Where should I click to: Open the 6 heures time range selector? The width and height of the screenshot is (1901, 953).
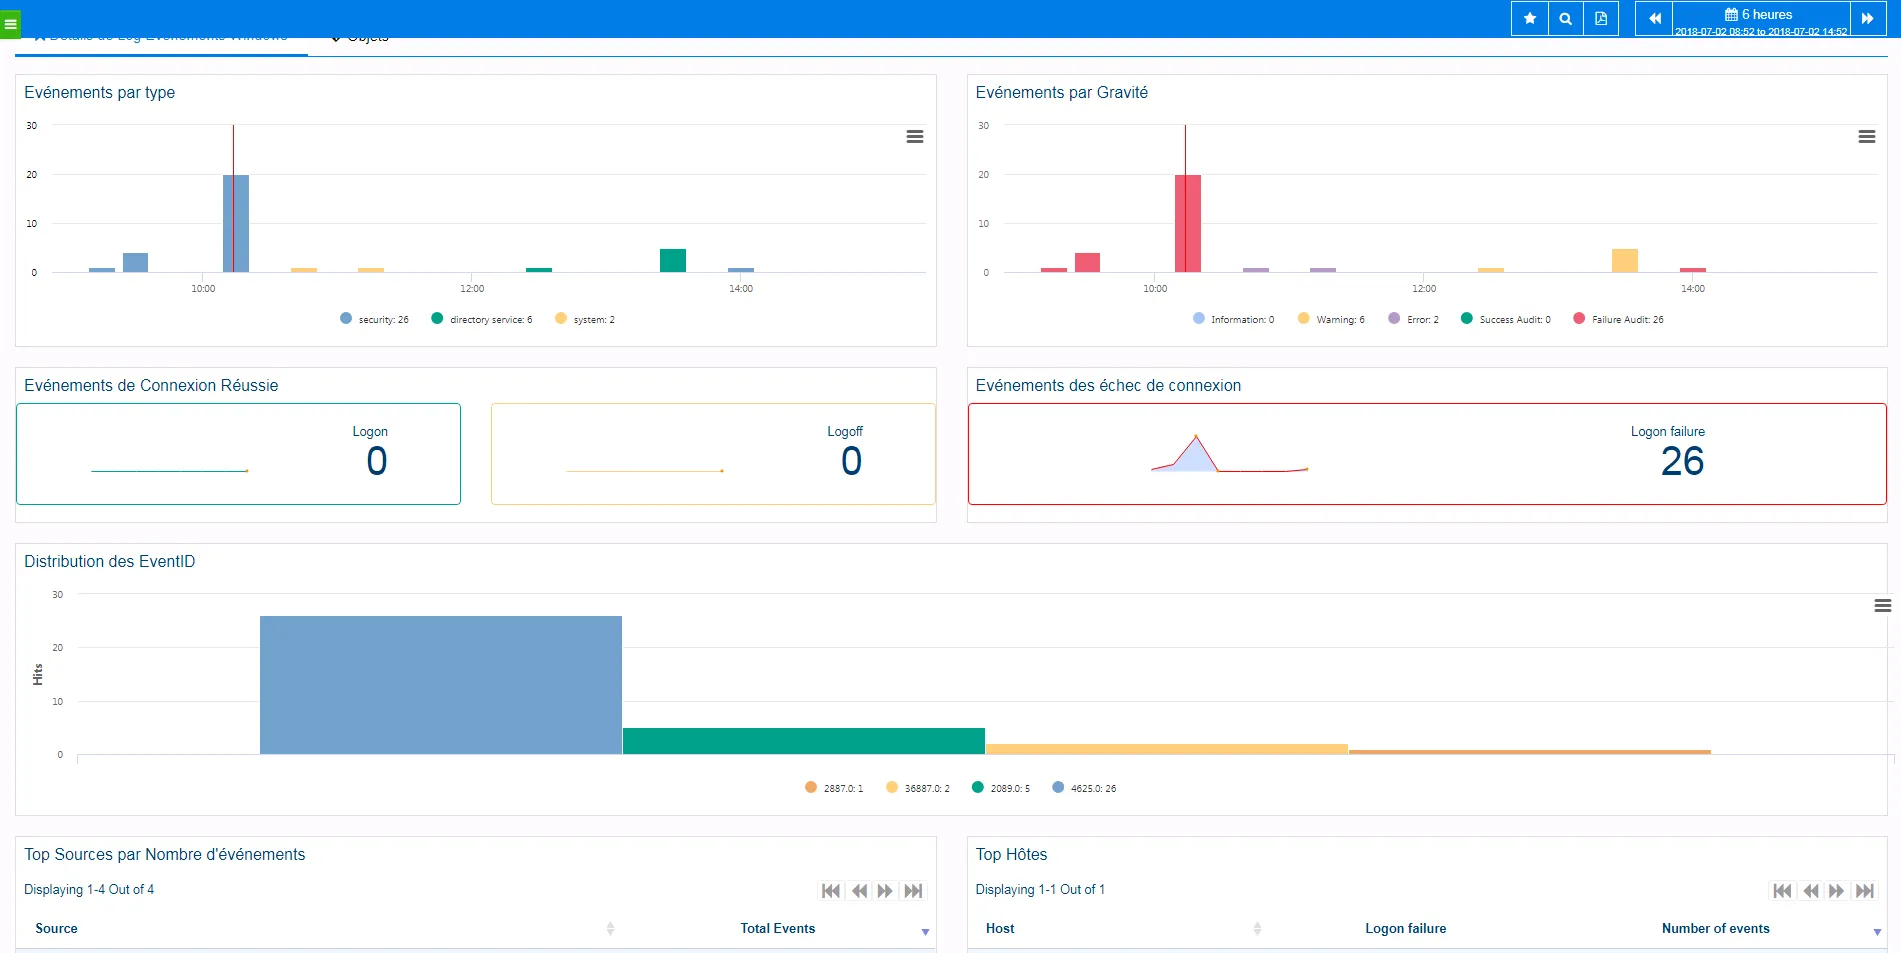coord(1760,15)
